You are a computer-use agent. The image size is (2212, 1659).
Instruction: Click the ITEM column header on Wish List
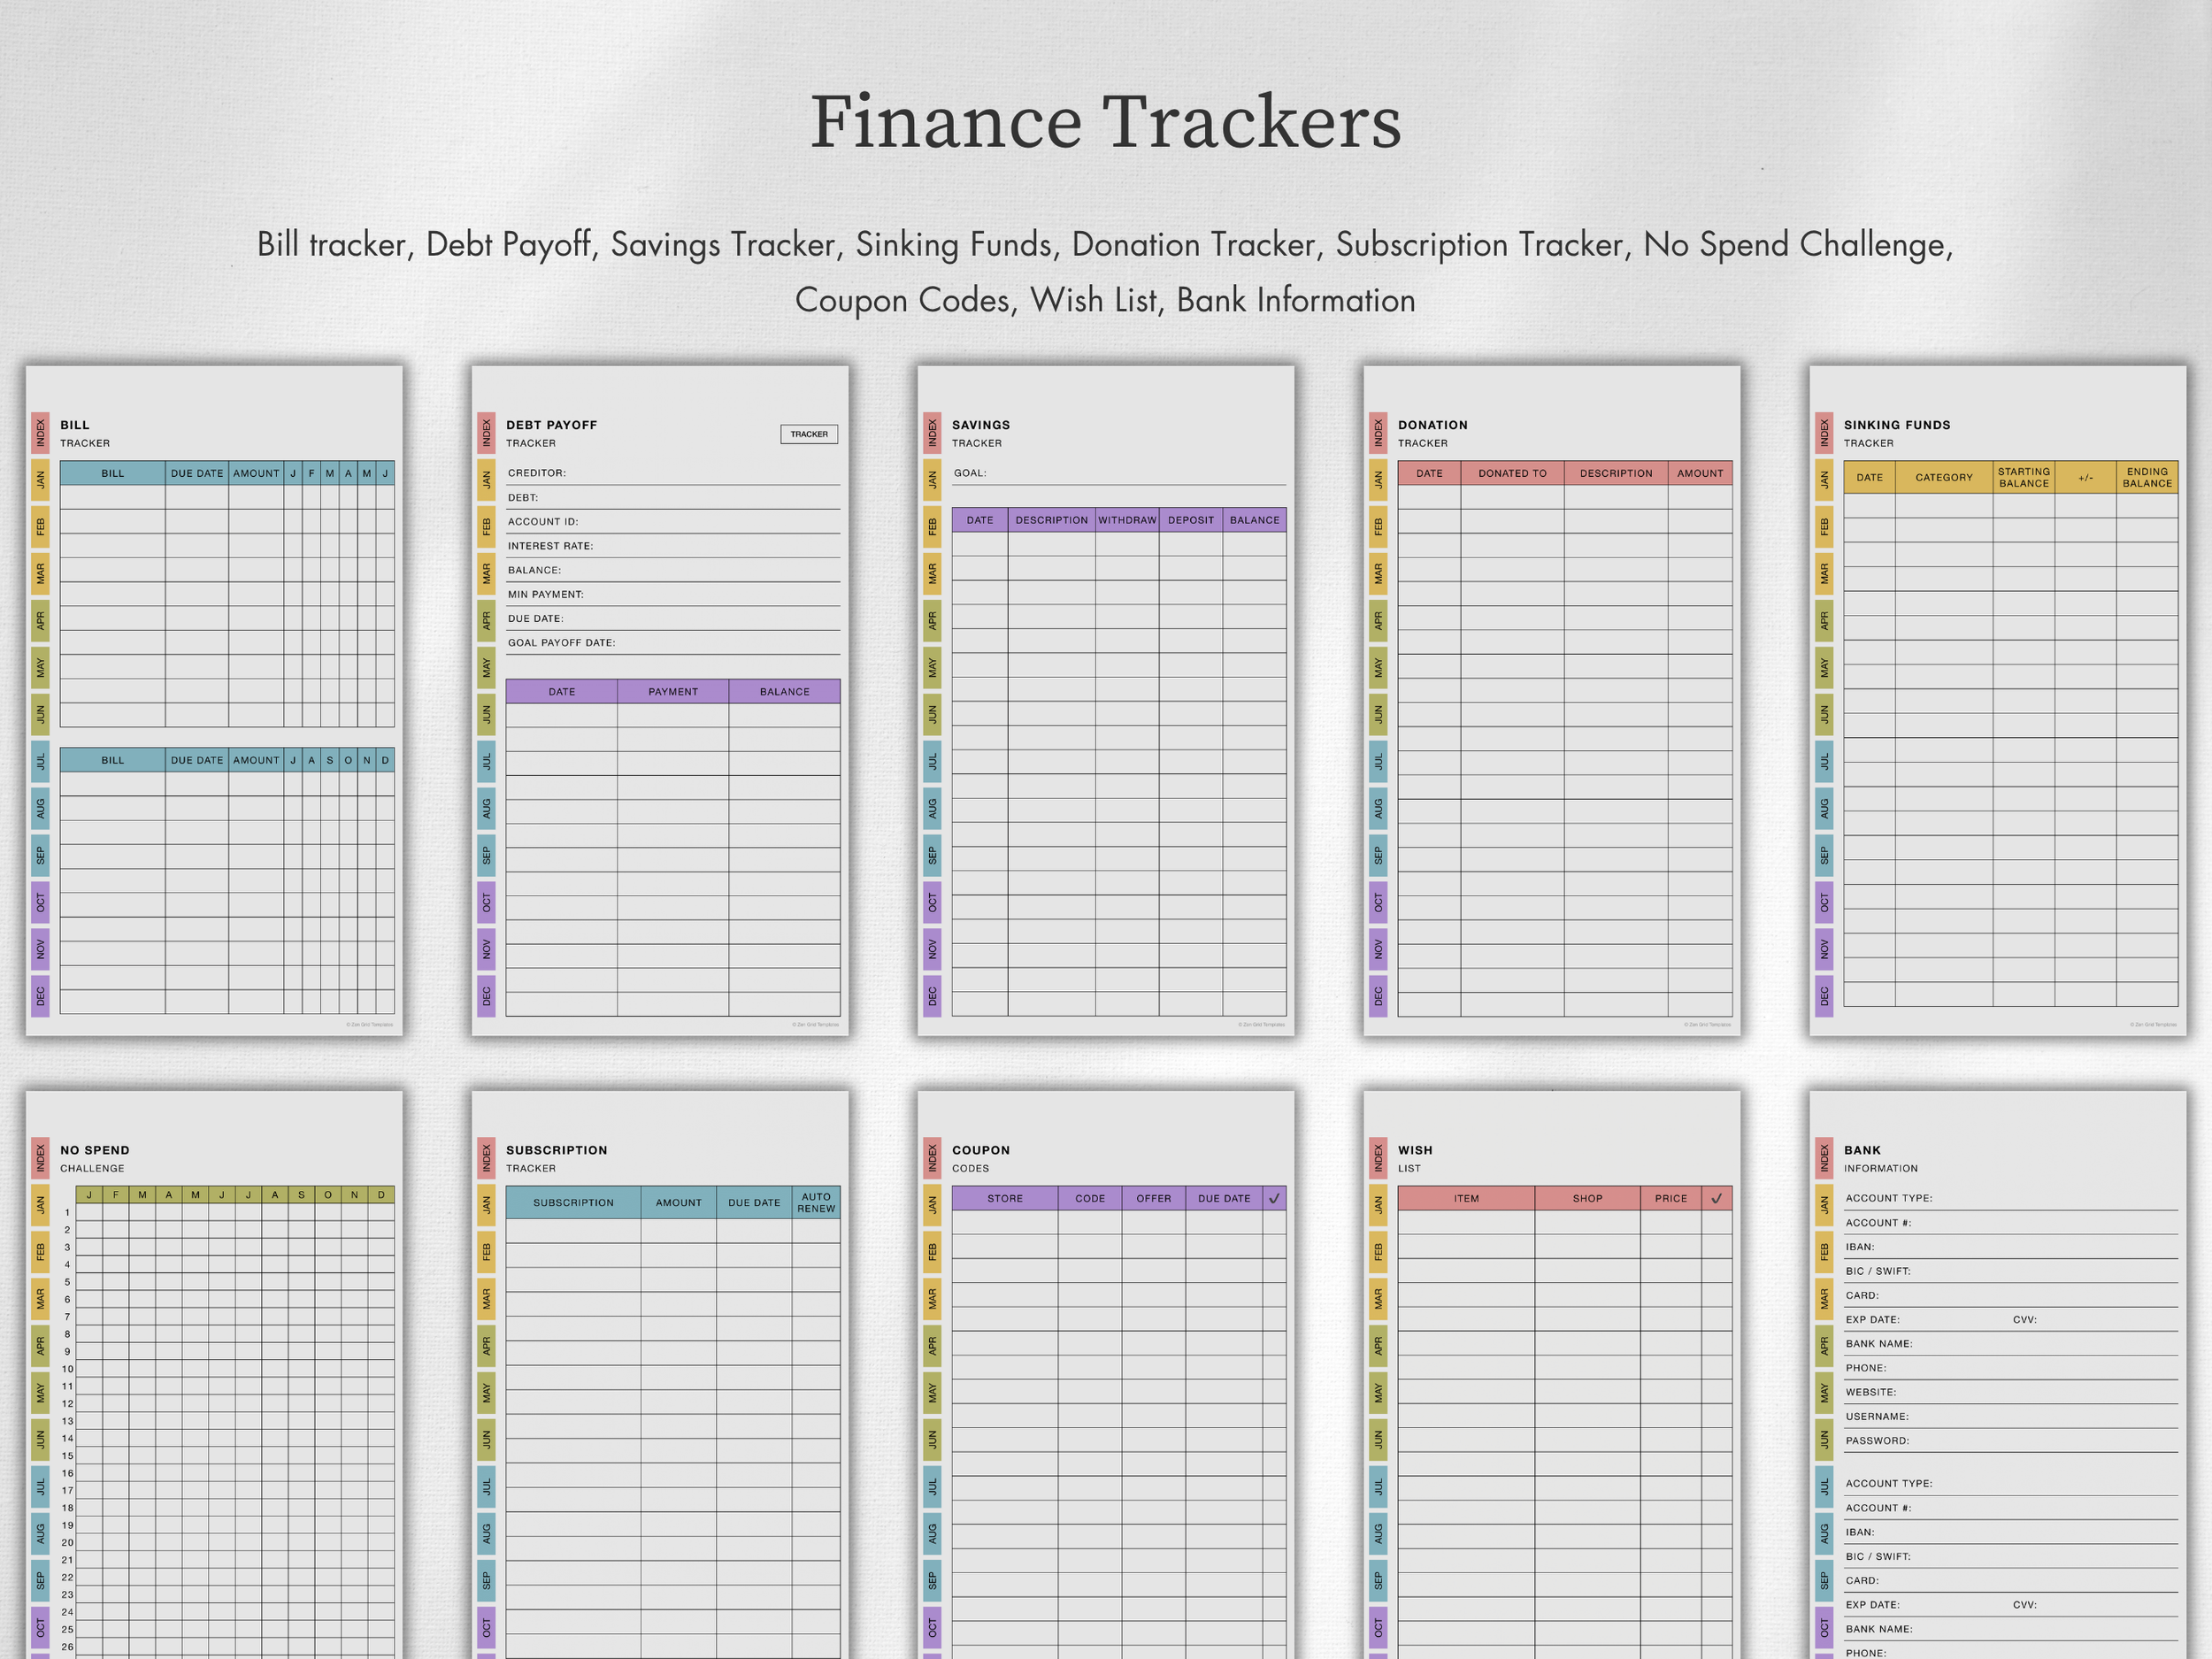[1466, 1198]
